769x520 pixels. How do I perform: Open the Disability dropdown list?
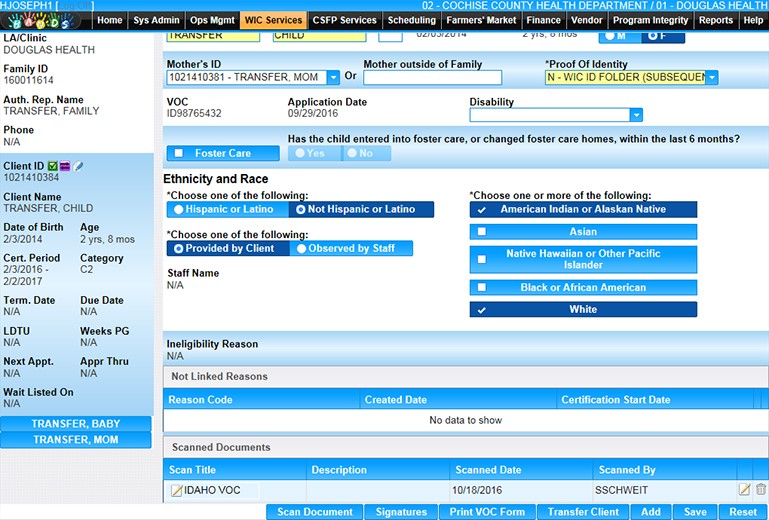[636, 115]
